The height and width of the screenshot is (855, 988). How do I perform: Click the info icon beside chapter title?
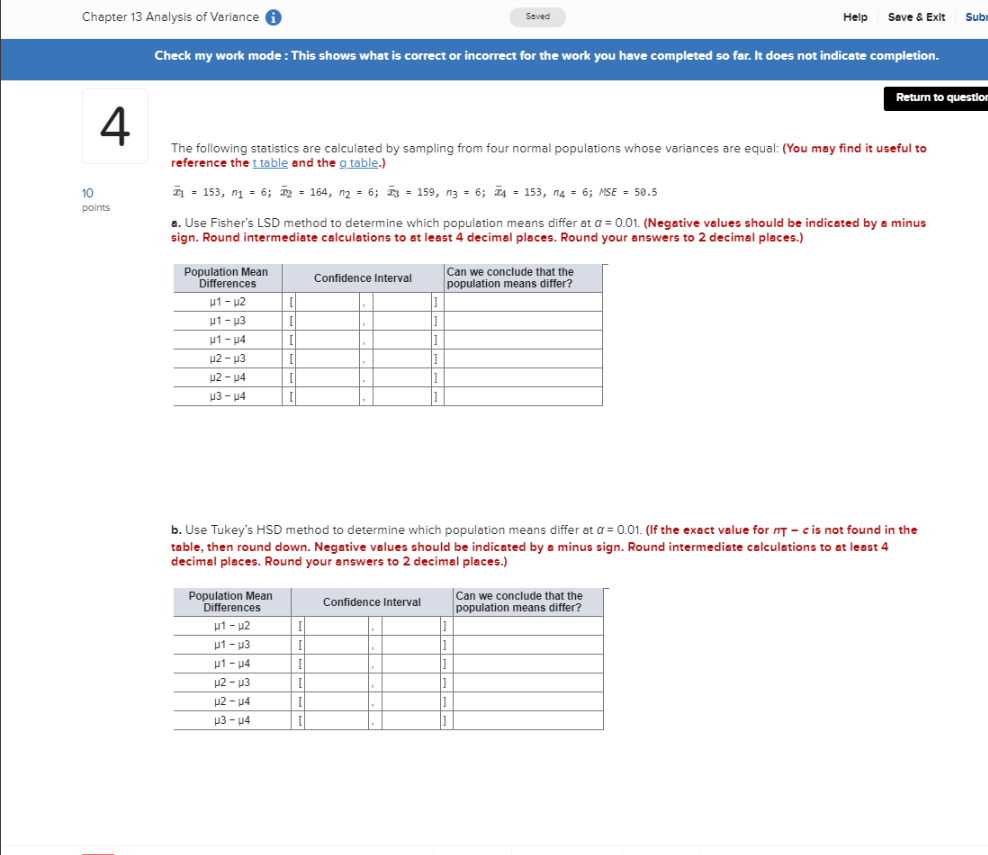[x=273, y=18]
